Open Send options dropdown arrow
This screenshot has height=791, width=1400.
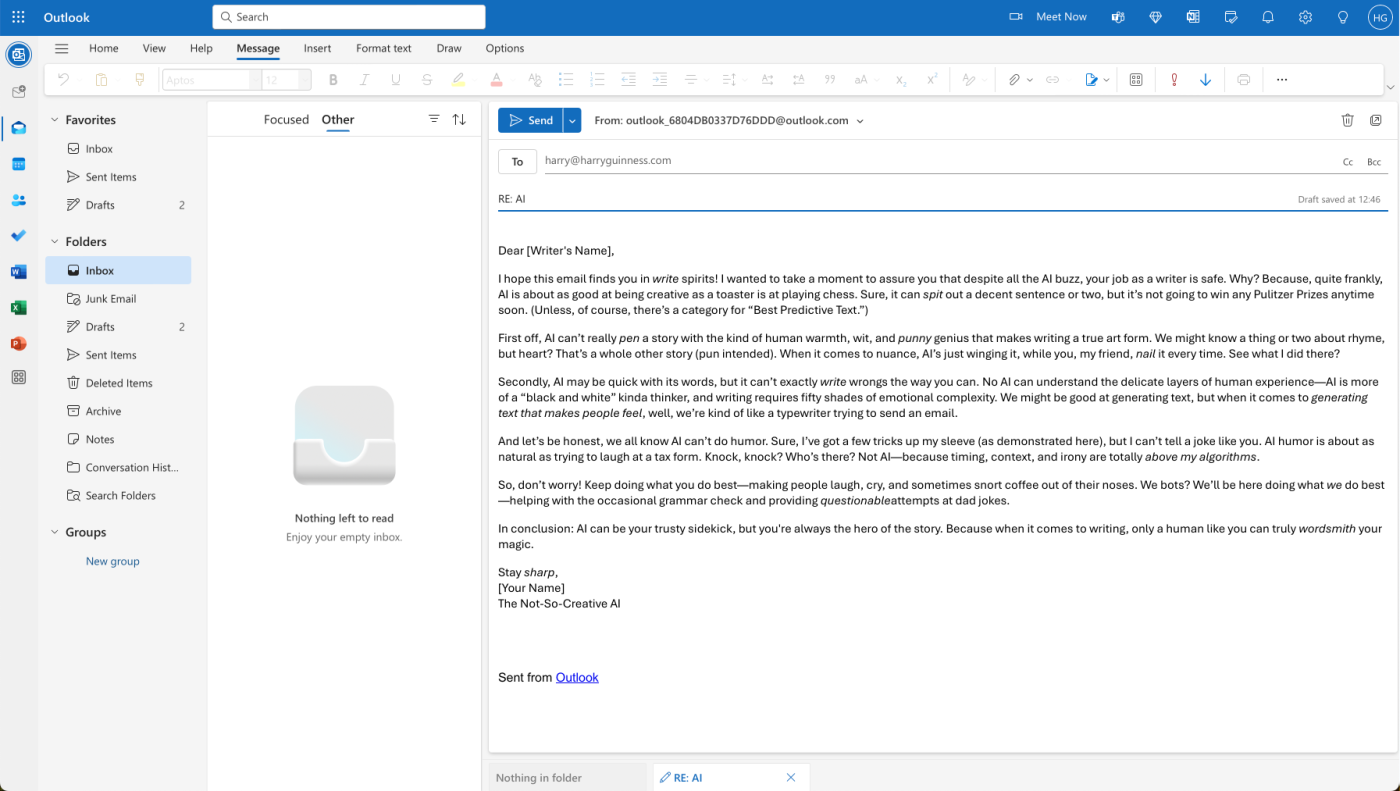click(x=572, y=120)
